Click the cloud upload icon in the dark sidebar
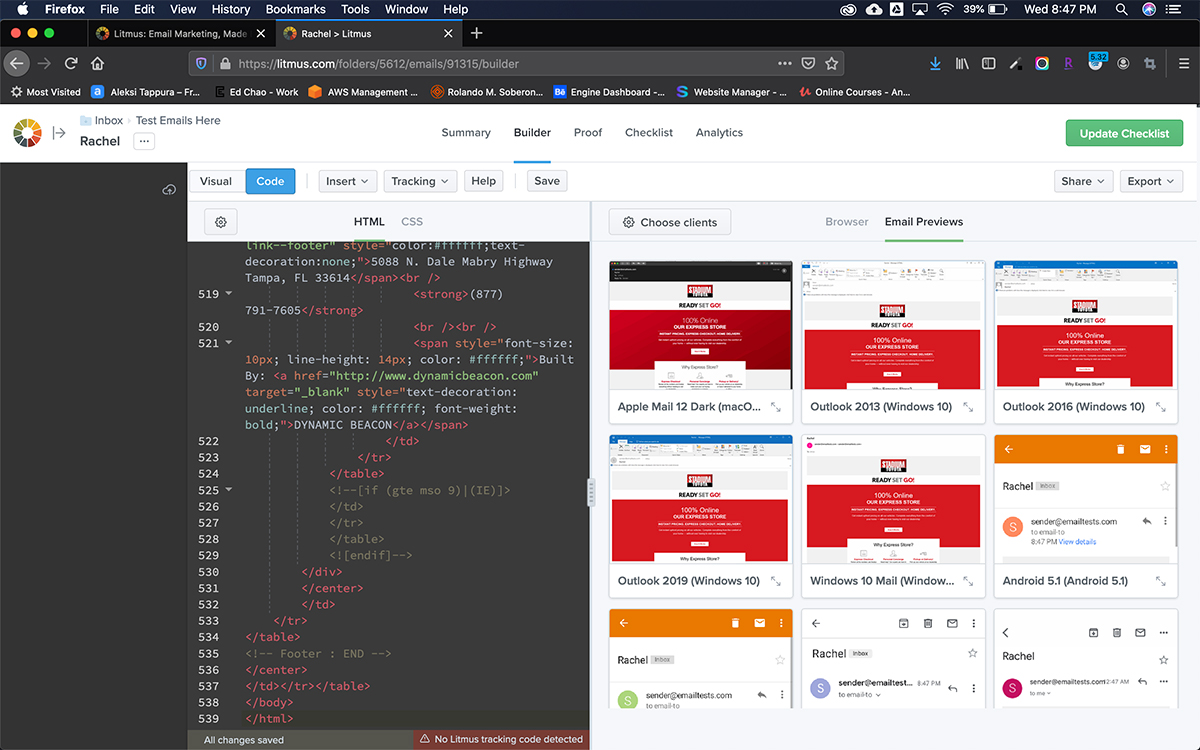The height and width of the screenshot is (750, 1200). [x=169, y=190]
